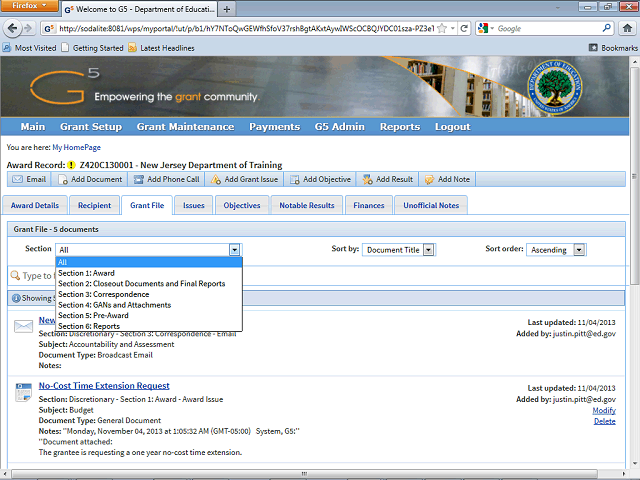Click Modify link for the extension request
This screenshot has width=640, height=480.
(x=604, y=411)
